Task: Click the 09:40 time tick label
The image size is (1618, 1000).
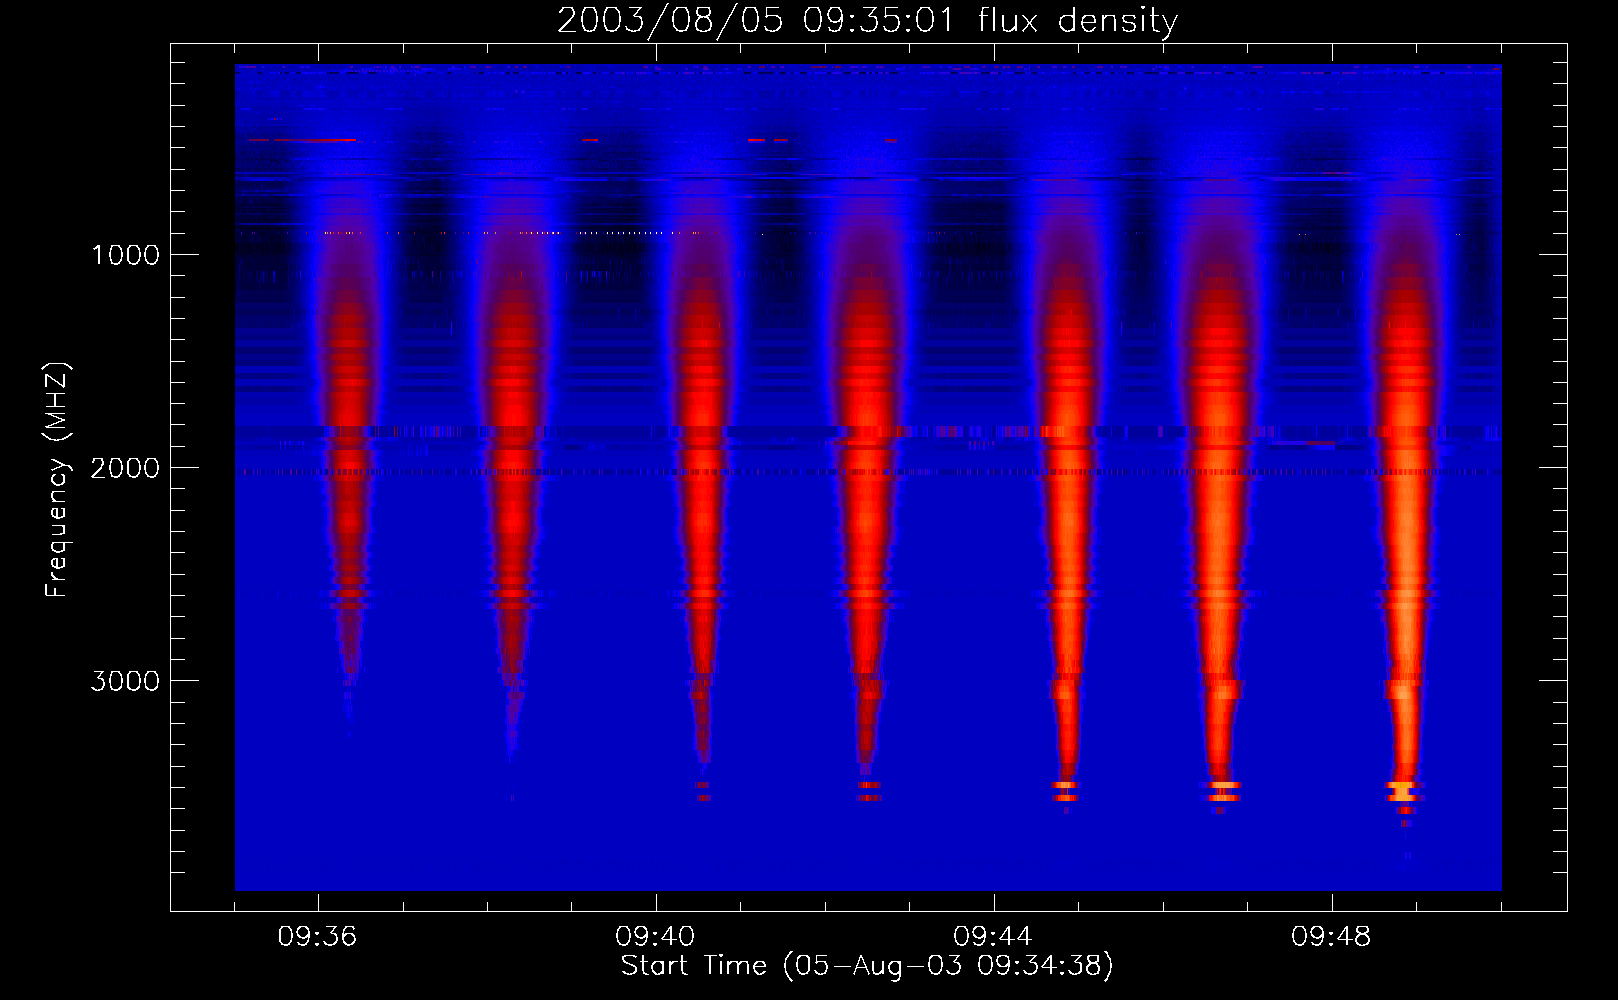Action: (655, 937)
